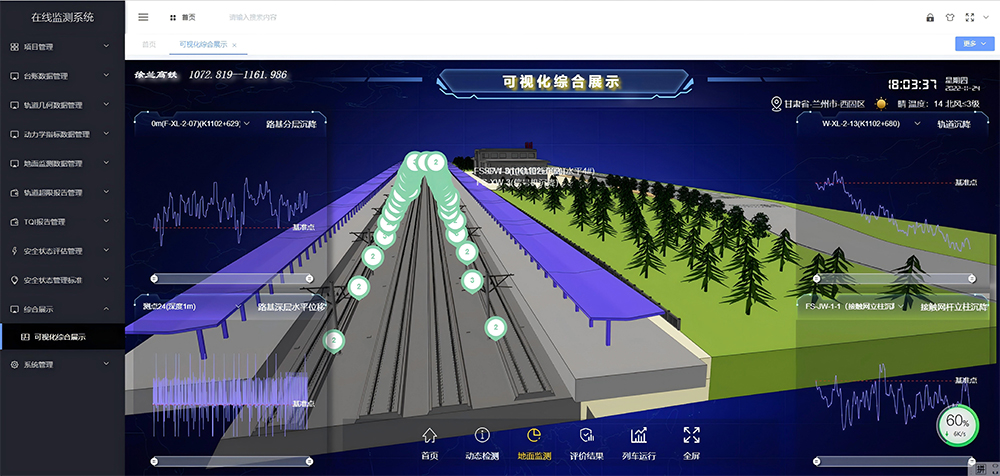Go to 首页 home icon at bottom
1000x476 pixels.
430,442
